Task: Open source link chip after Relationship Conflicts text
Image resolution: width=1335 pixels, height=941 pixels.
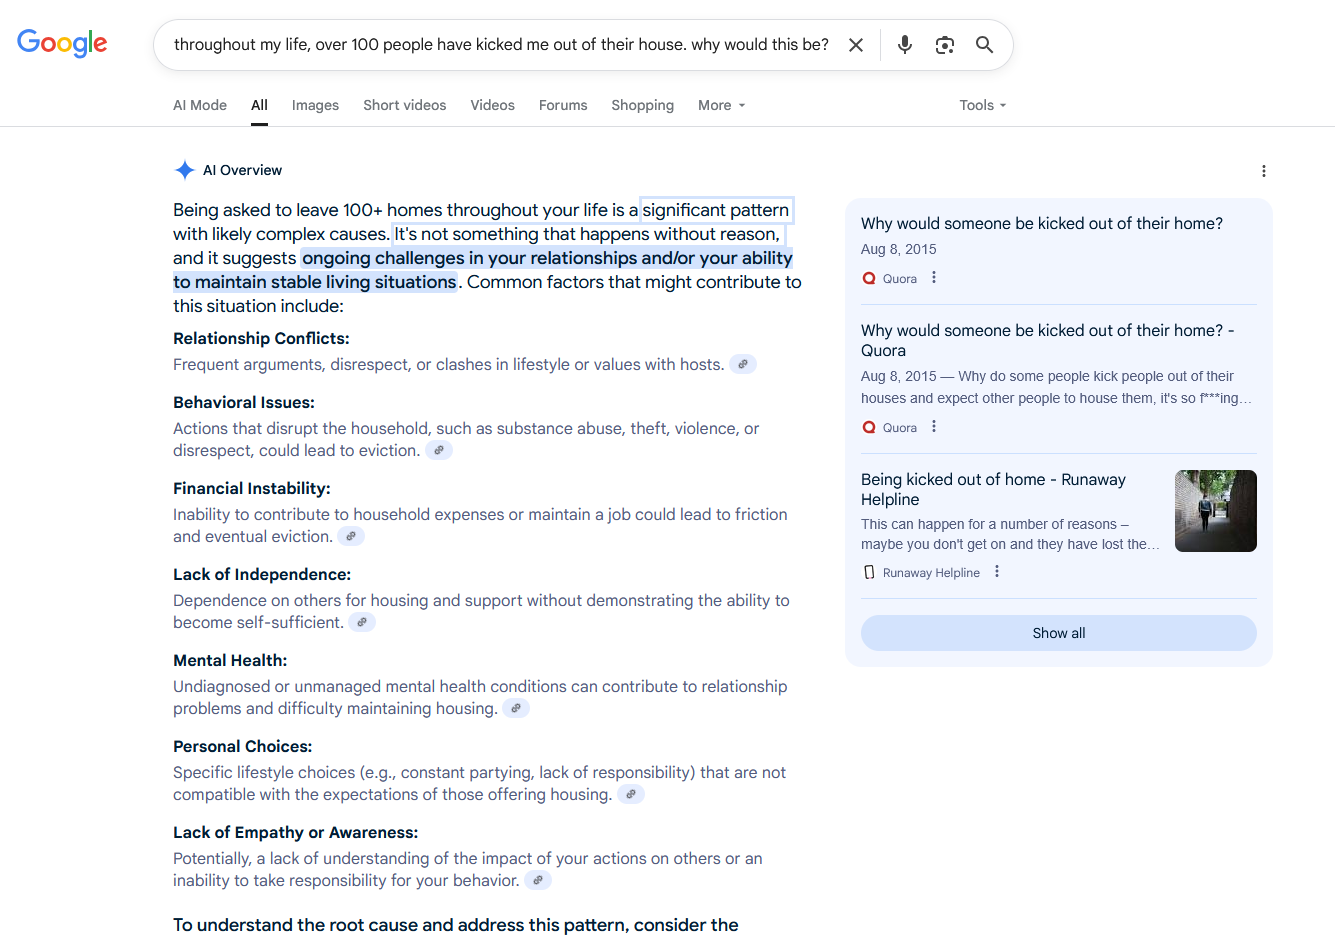Action: pyautogui.click(x=743, y=365)
